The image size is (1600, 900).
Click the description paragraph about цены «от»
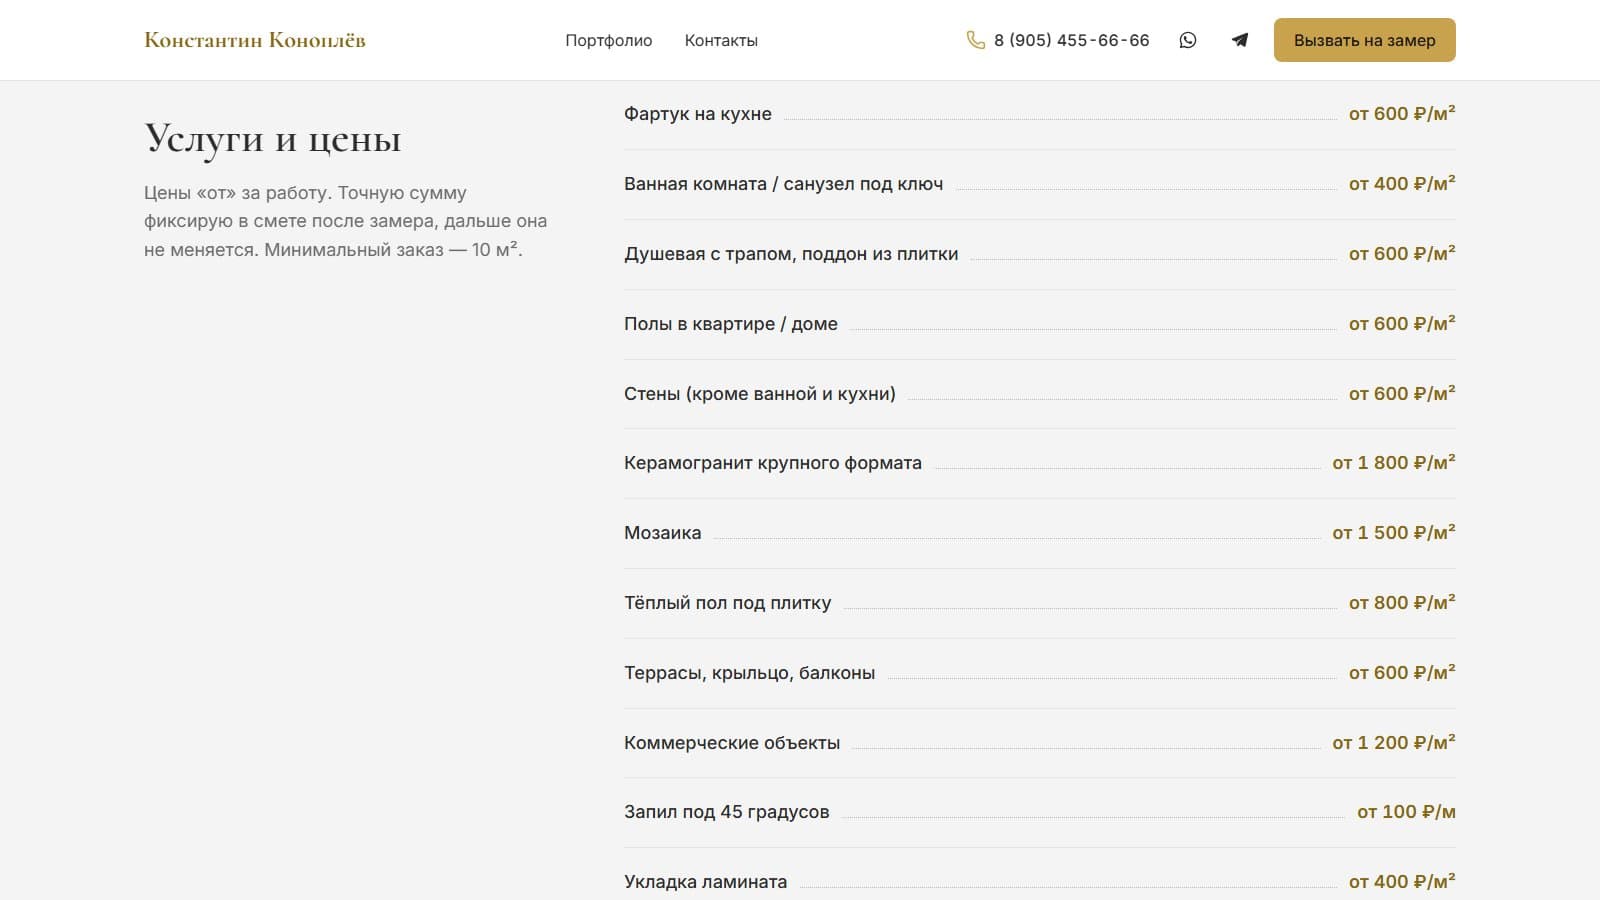pos(346,221)
